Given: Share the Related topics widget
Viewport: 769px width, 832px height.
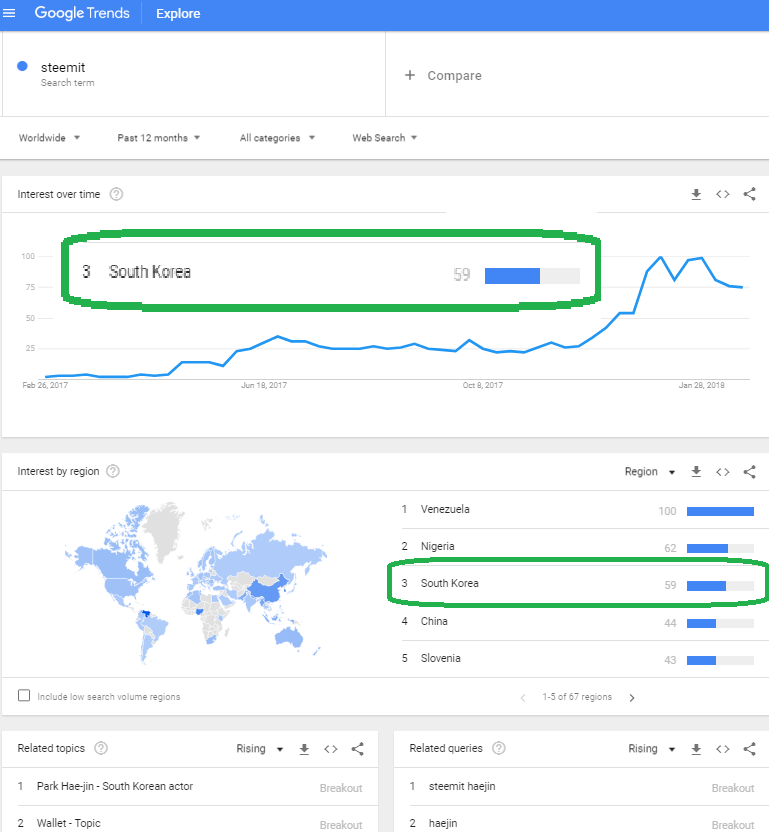Looking at the screenshot, I should [358, 749].
